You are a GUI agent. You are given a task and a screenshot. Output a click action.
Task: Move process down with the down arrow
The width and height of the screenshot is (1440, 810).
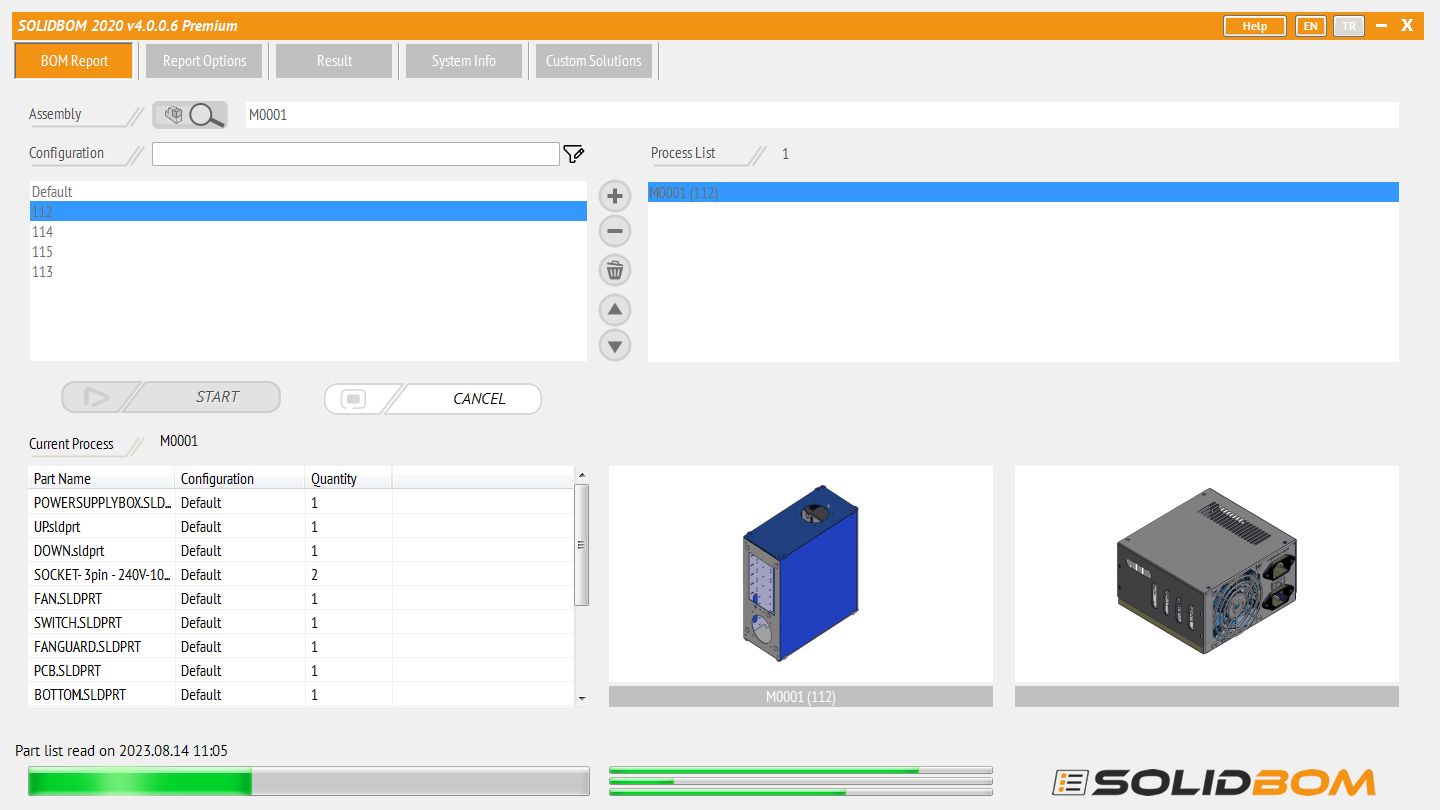tap(615, 346)
